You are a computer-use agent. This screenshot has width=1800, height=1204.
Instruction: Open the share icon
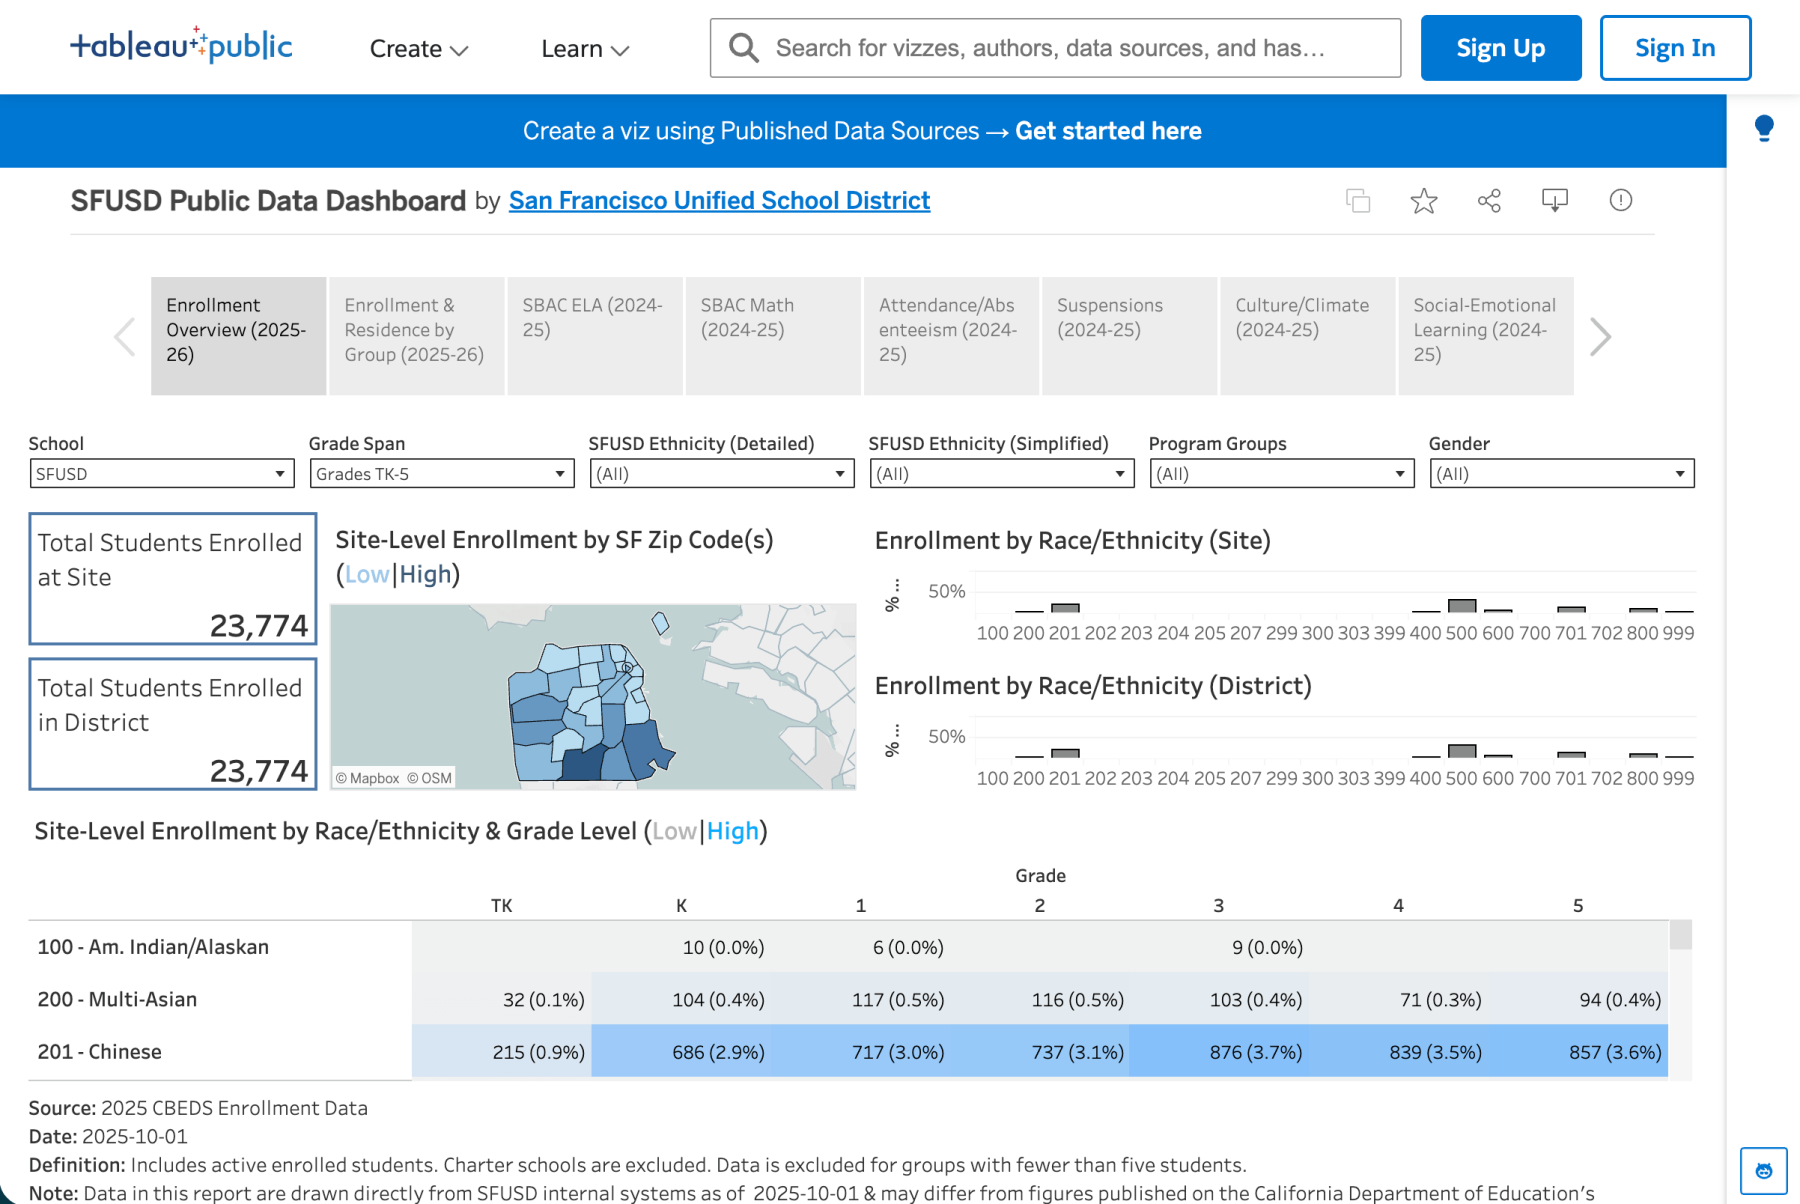click(x=1489, y=201)
